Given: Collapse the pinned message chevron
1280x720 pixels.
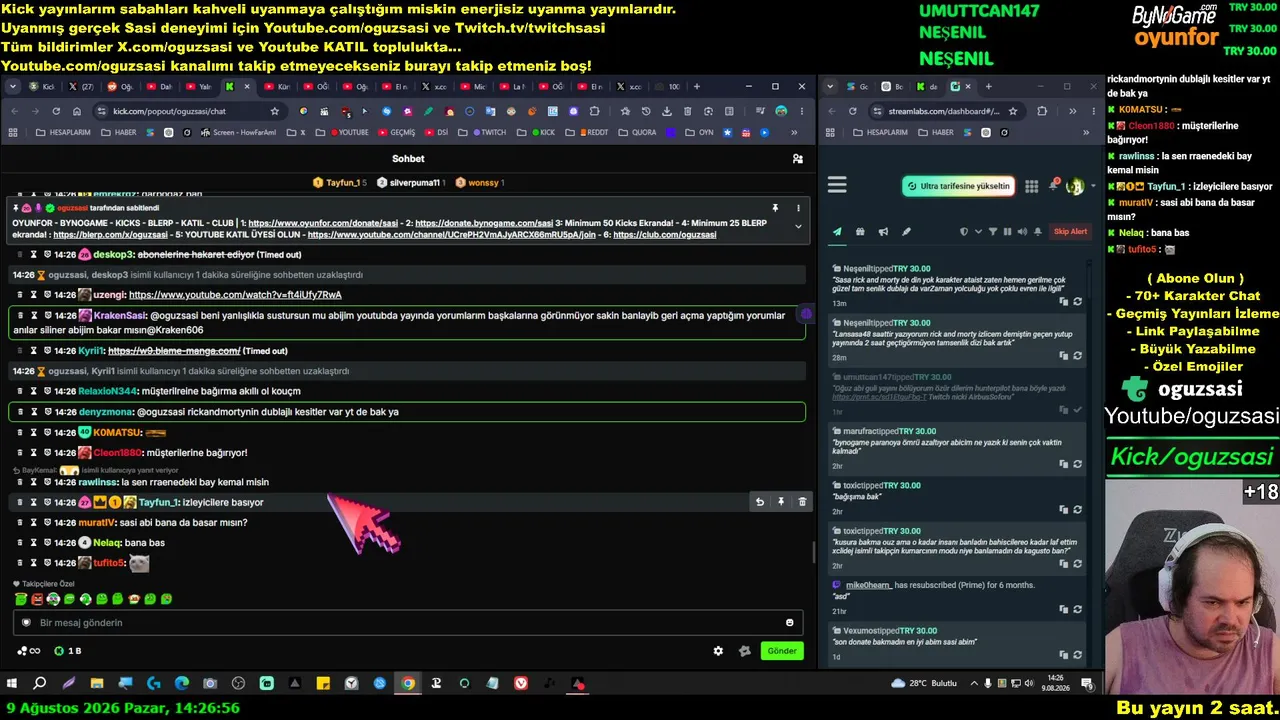Looking at the screenshot, I should [798, 226].
